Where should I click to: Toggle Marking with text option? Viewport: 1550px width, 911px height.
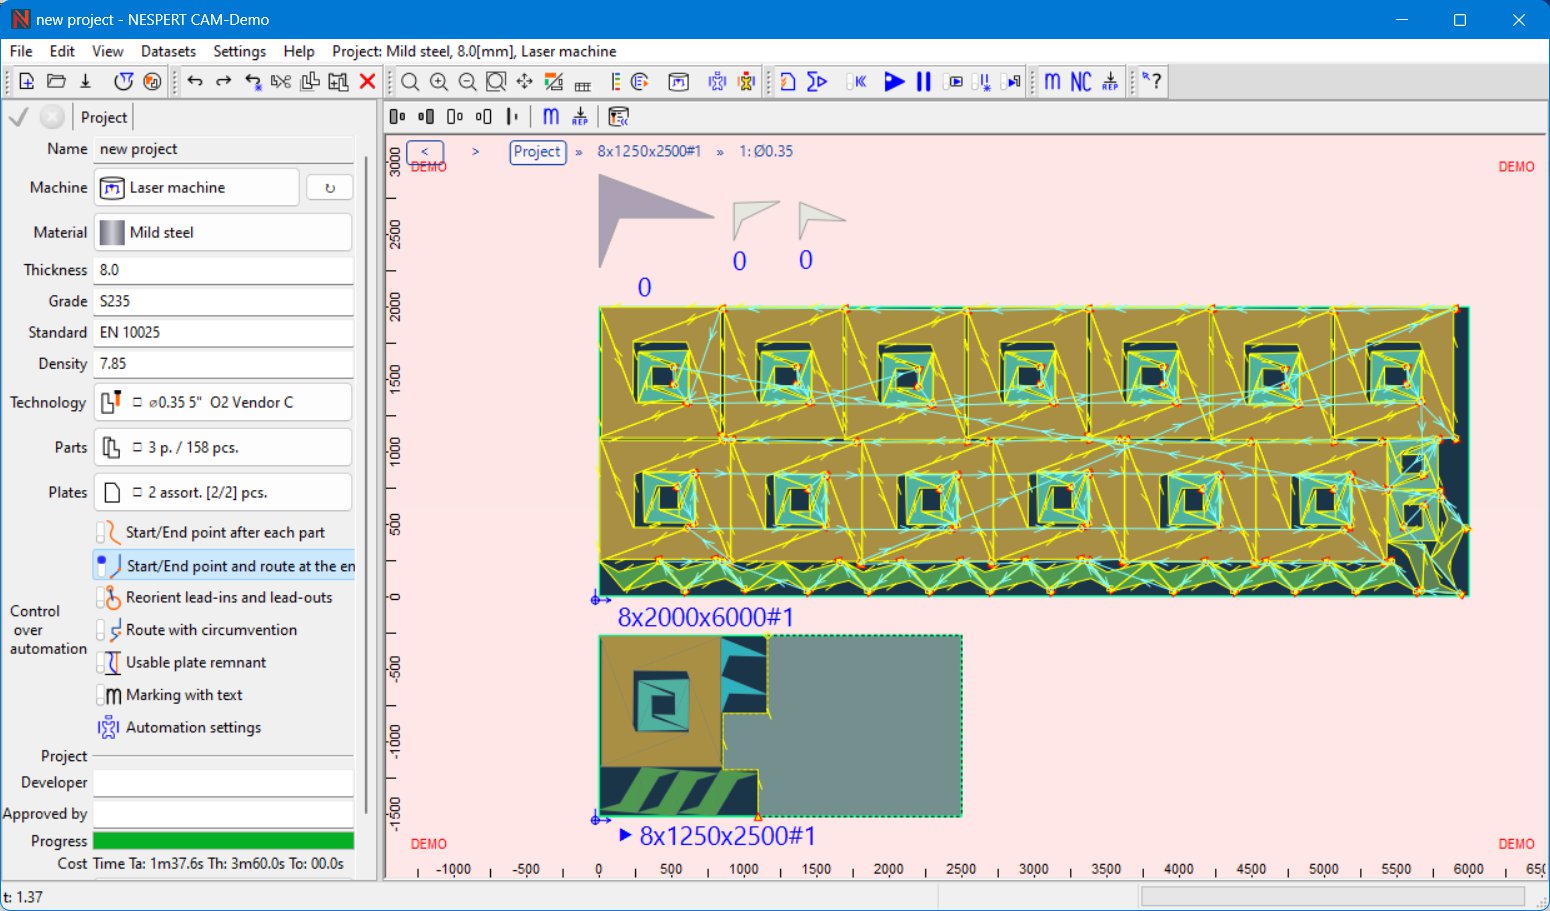pyautogui.click(x=170, y=695)
